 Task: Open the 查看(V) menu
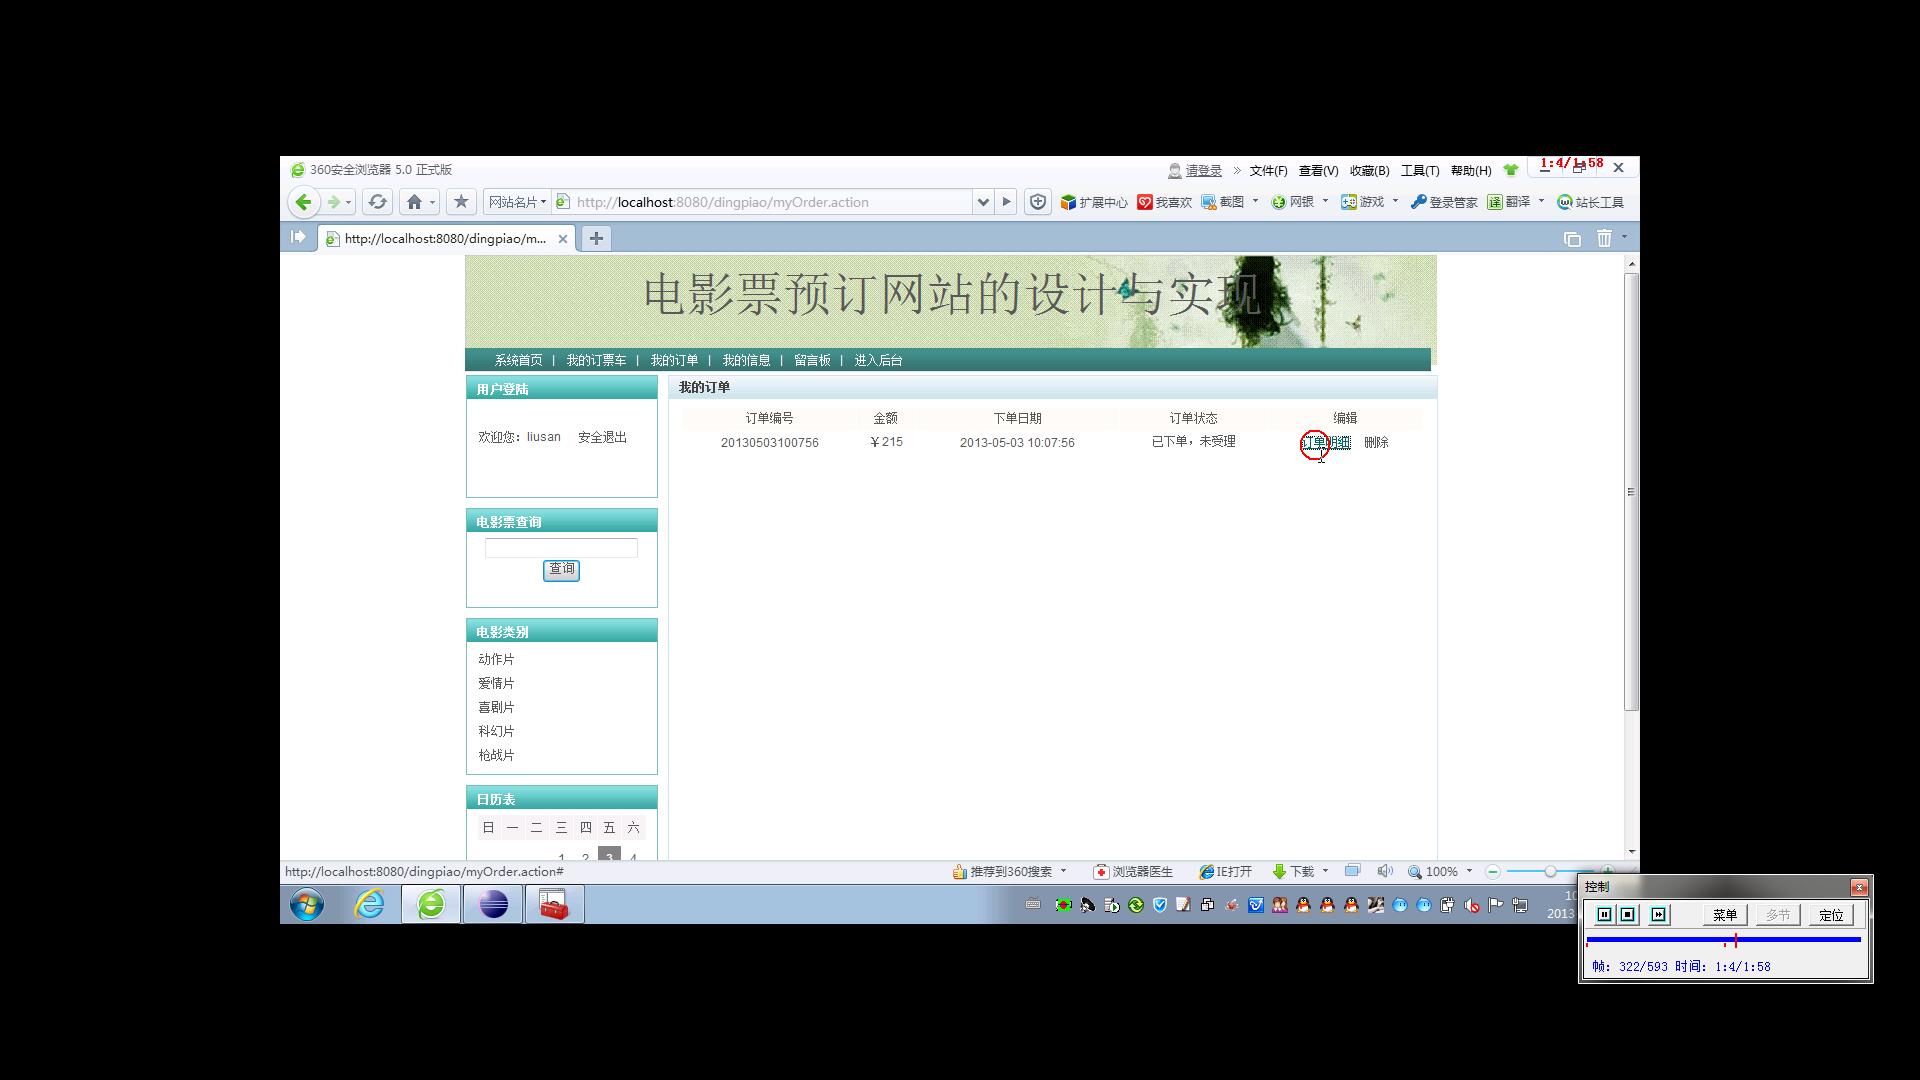(1318, 171)
